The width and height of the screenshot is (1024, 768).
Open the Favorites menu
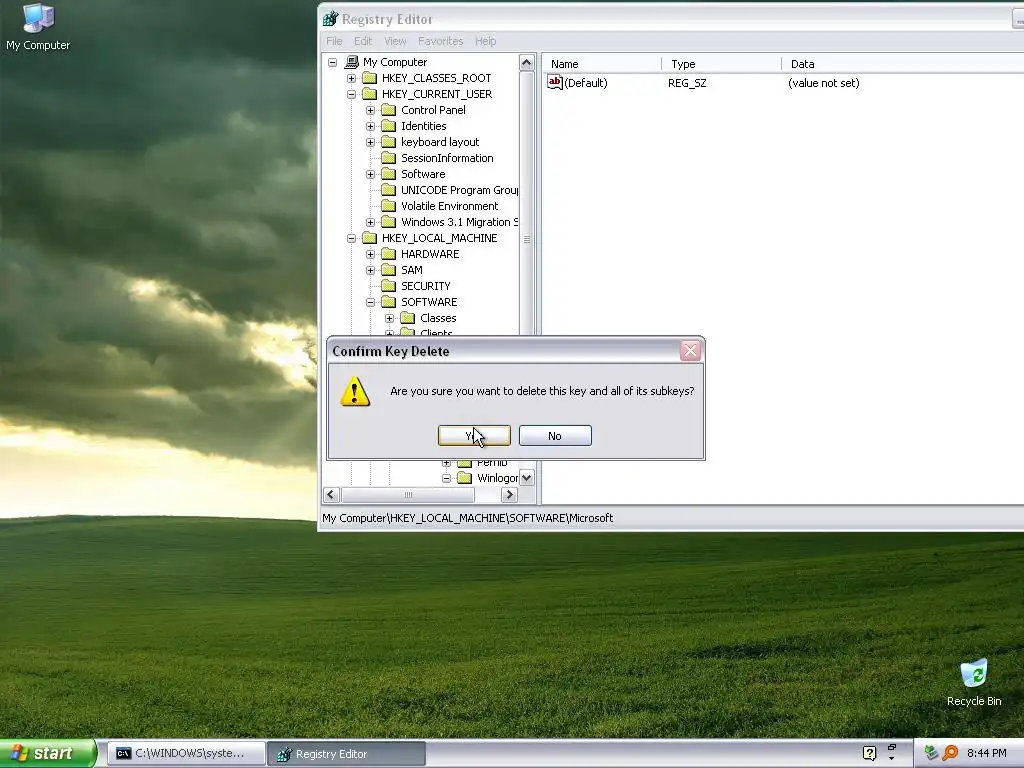click(x=440, y=41)
